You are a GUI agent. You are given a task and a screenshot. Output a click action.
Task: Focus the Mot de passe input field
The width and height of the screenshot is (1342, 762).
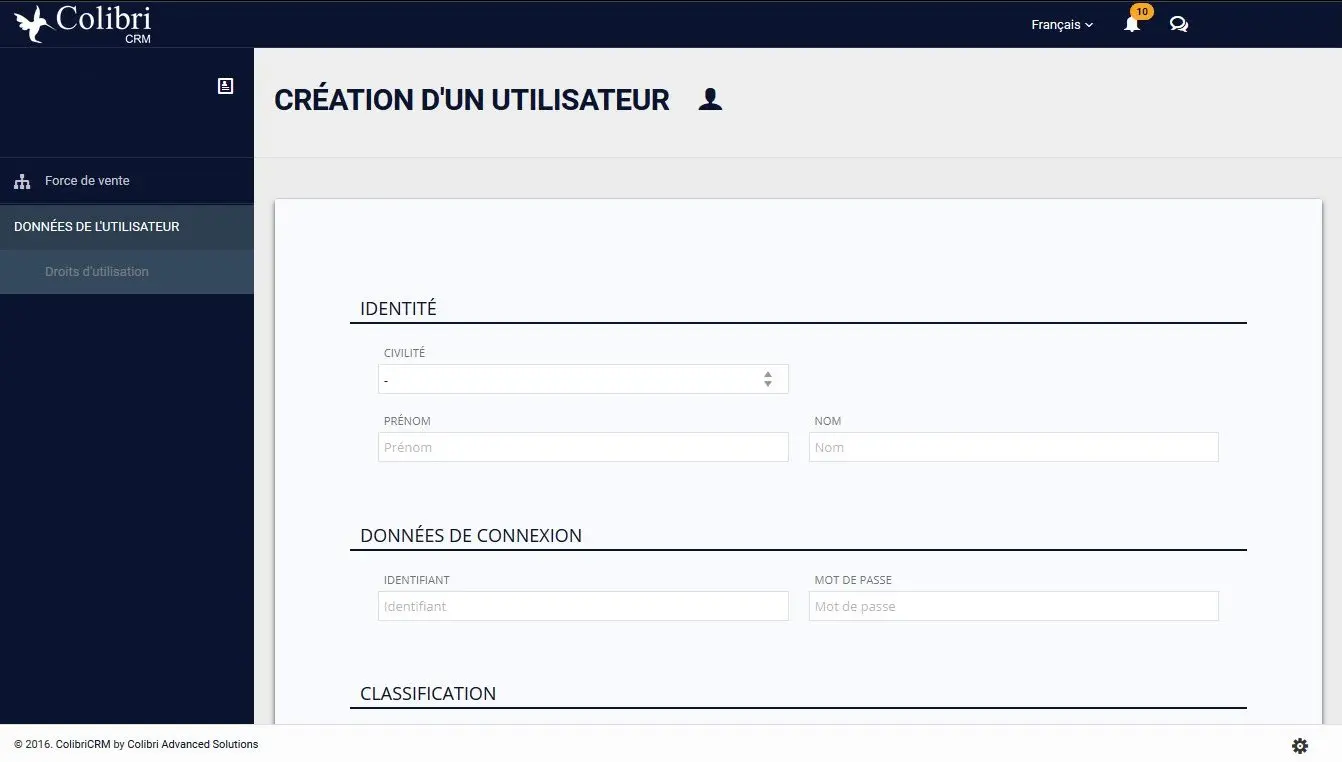coord(1013,606)
